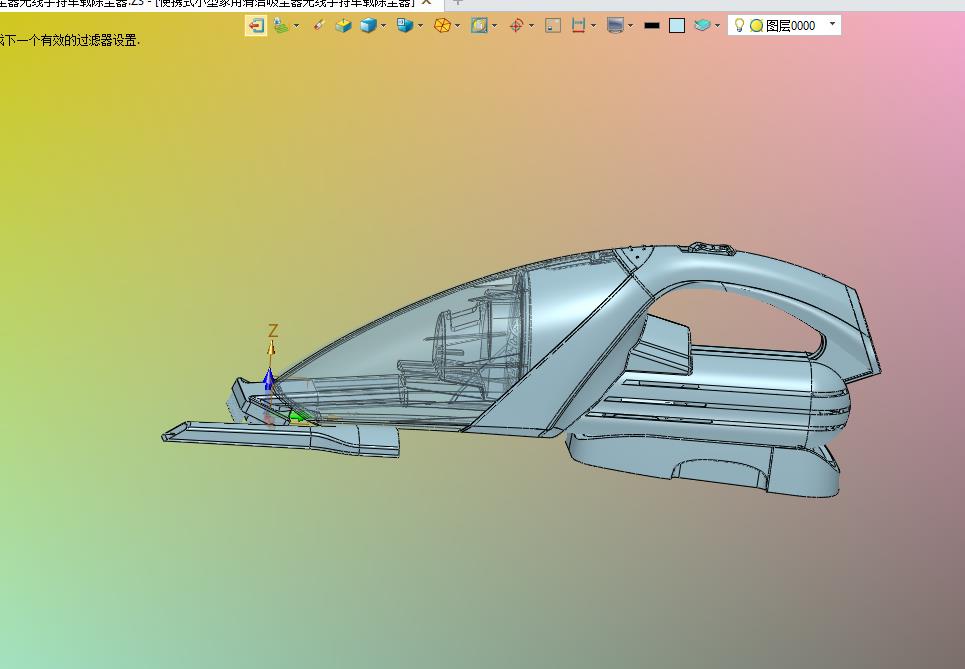
Task: Click the yellow-topped box icon
Action: point(343,25)
